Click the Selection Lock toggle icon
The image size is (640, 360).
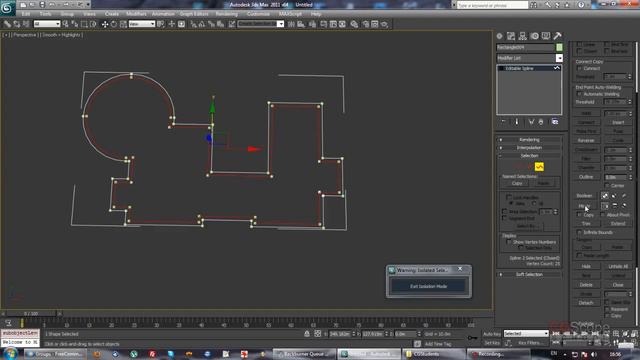pyautogui.click(x=307, y=333)
